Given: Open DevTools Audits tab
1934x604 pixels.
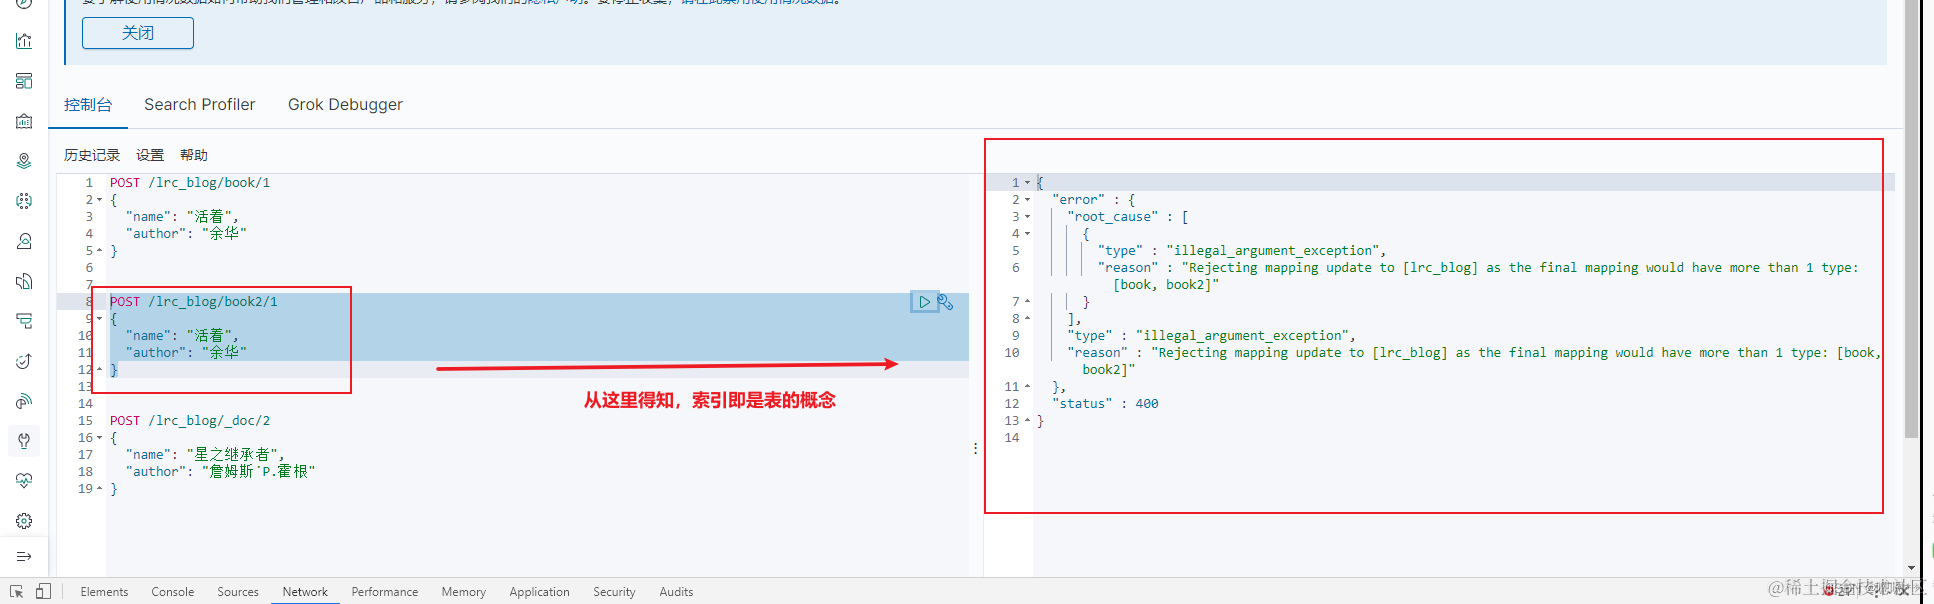Looking at the screenshot, I should 676,592.
